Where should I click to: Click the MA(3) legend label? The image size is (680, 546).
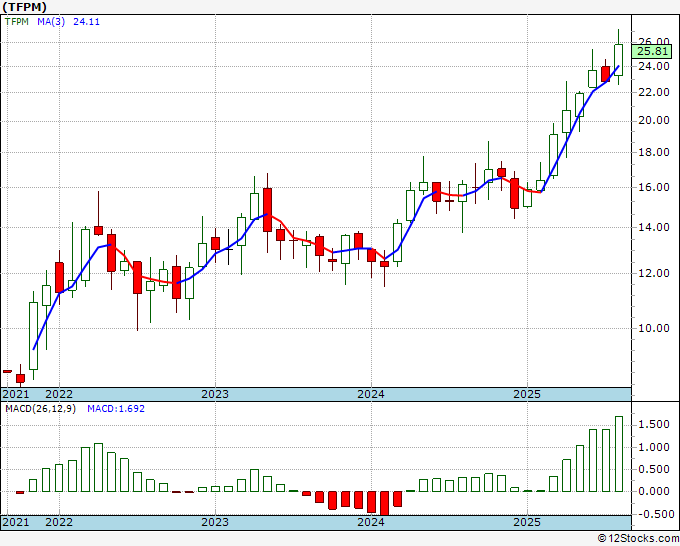[51, 22]
